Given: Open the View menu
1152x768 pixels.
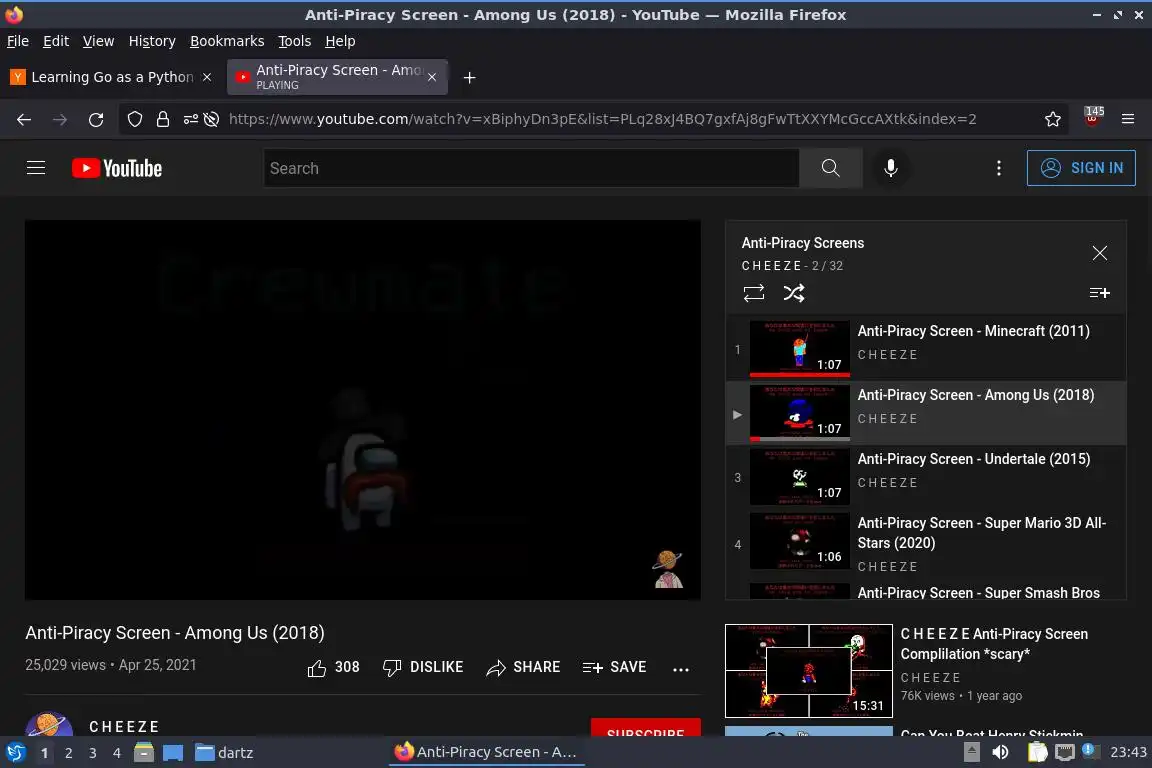Looking at the screenshot, I should (98, 41).
